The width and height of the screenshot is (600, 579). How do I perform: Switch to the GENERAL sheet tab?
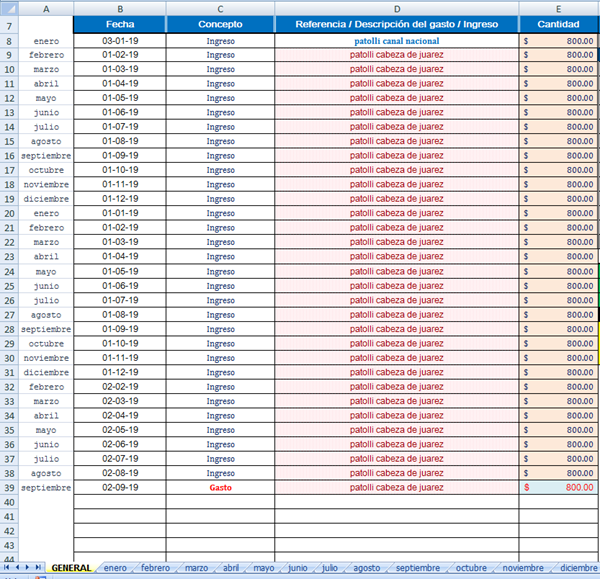pos(72,568)
